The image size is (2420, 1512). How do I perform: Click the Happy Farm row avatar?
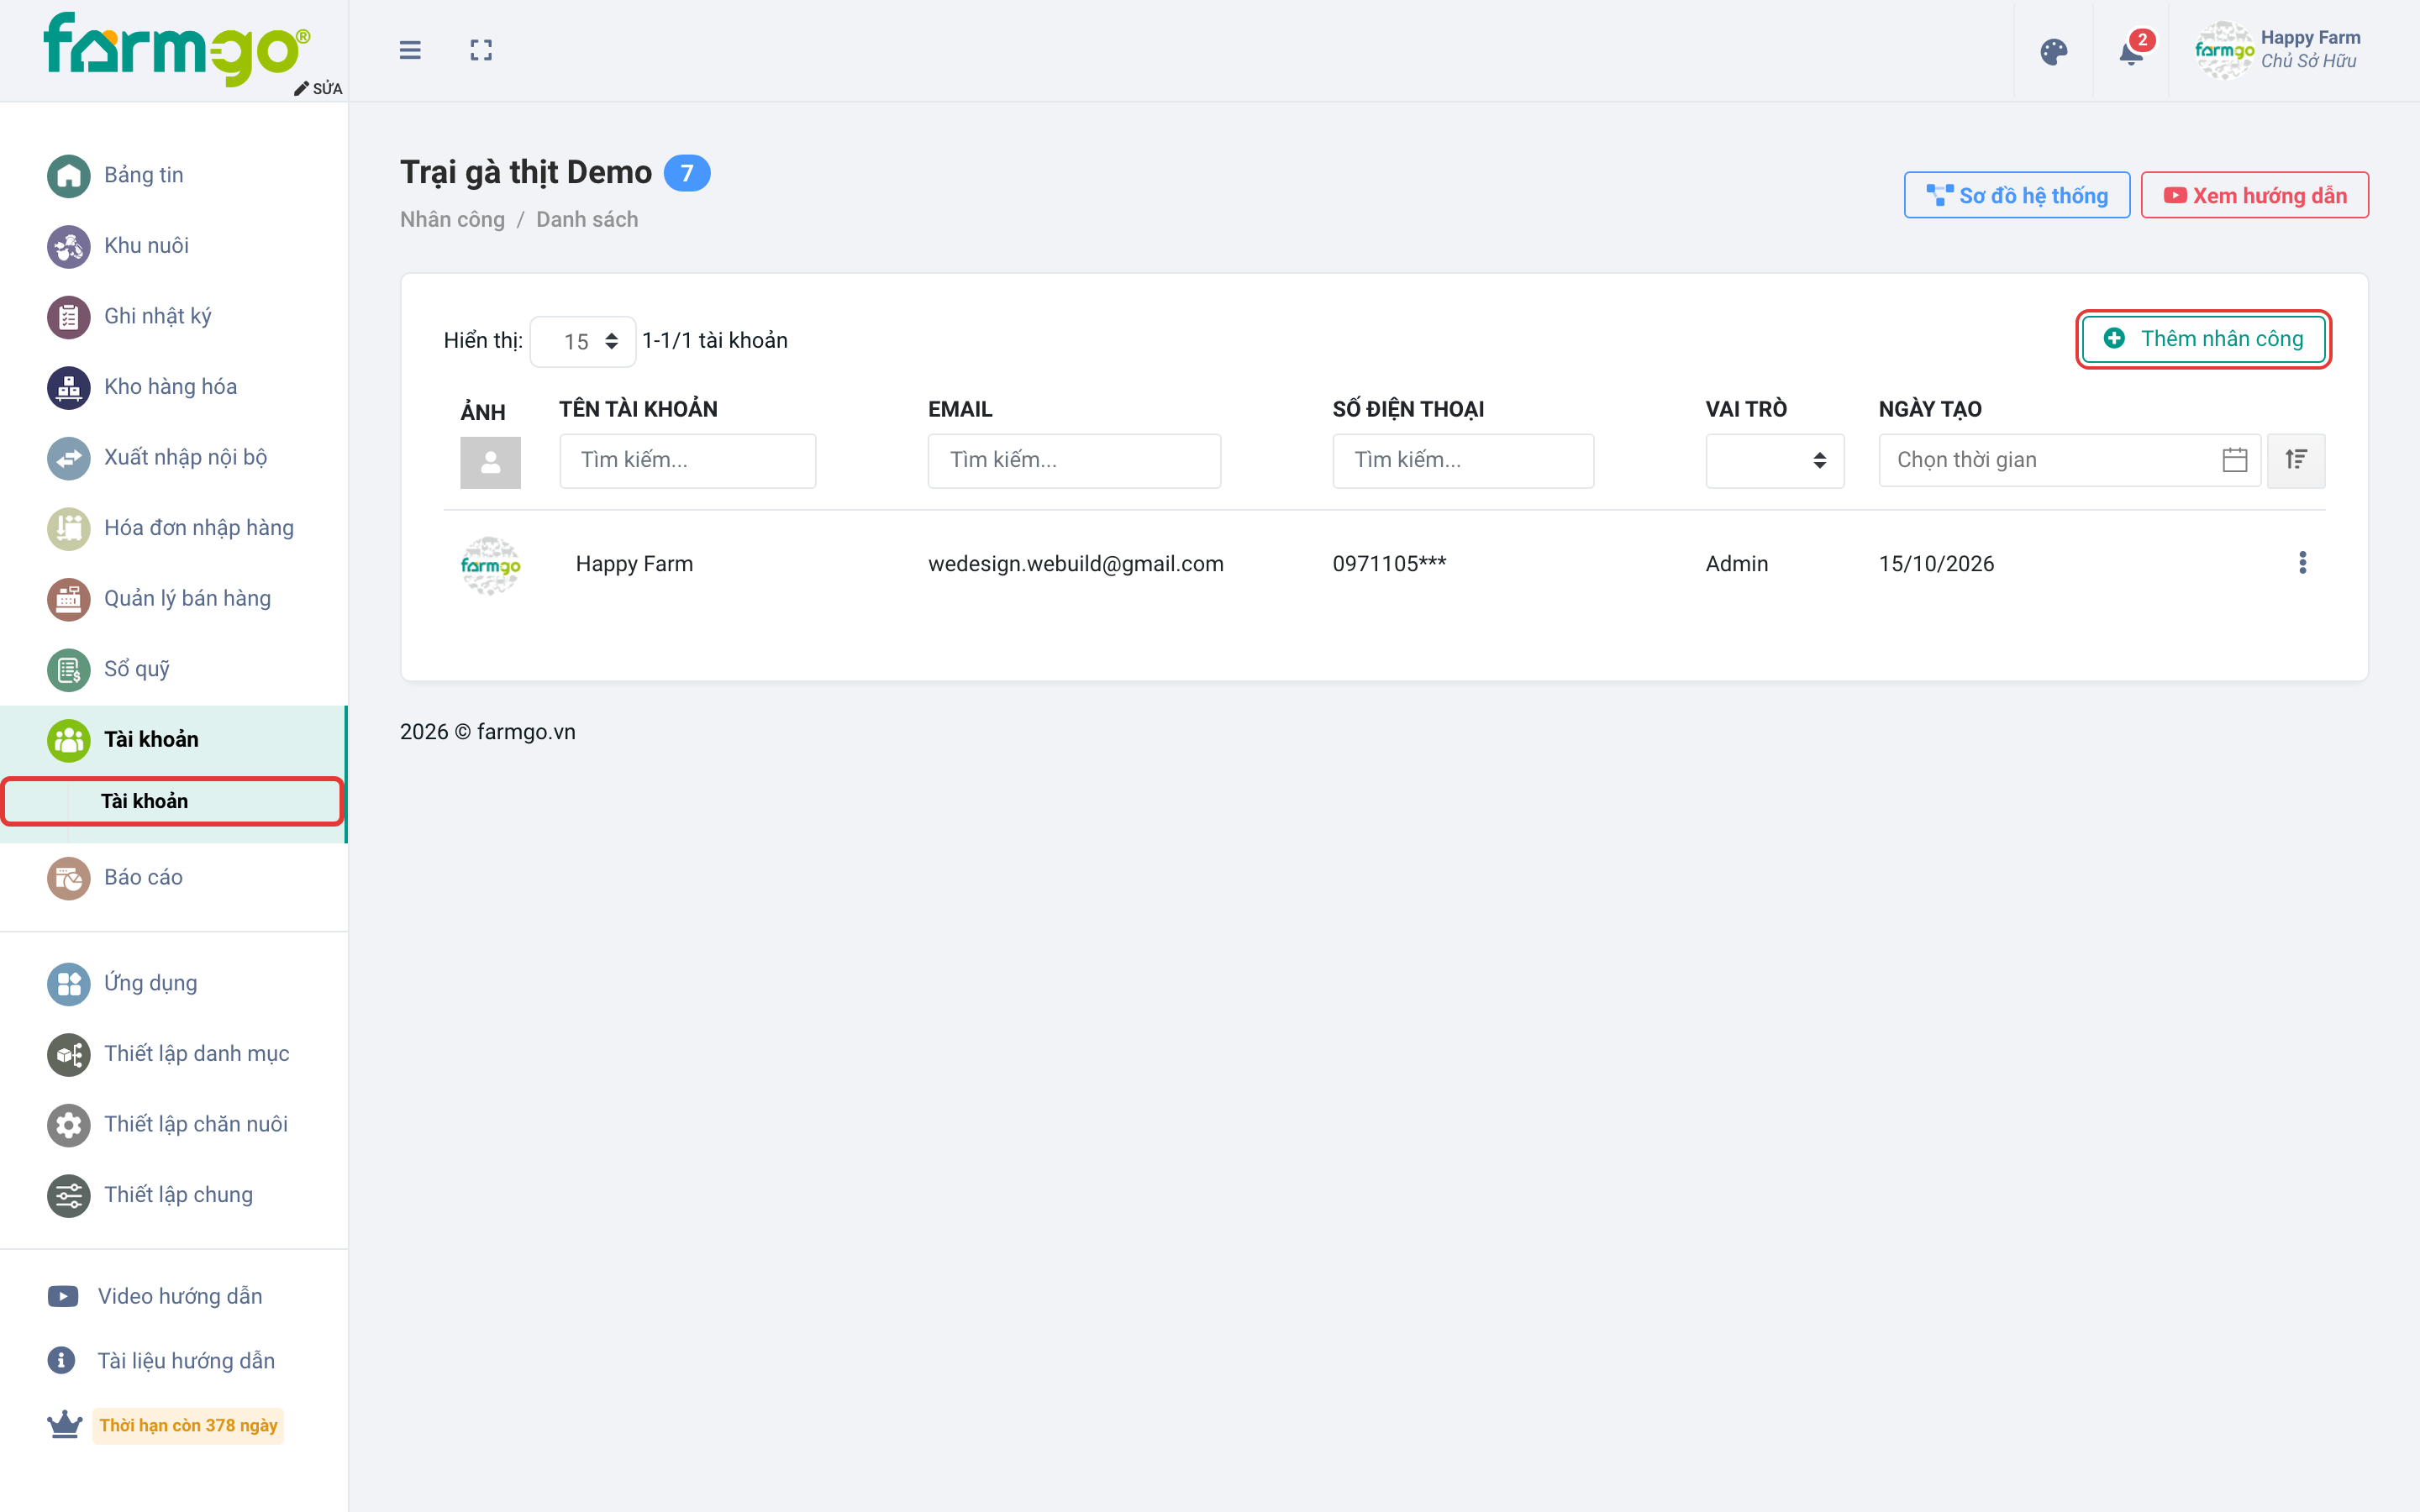point(490,565)
